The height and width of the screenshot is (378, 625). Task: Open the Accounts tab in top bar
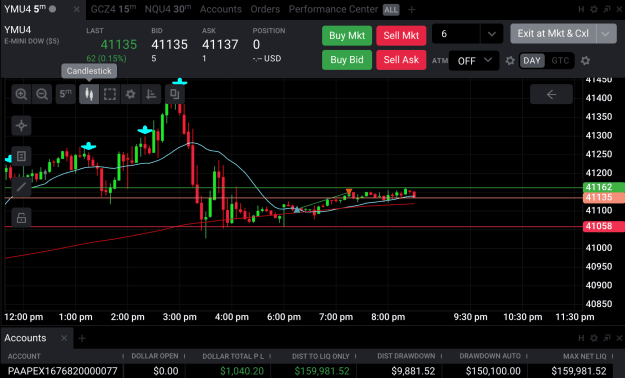[220, 9]
